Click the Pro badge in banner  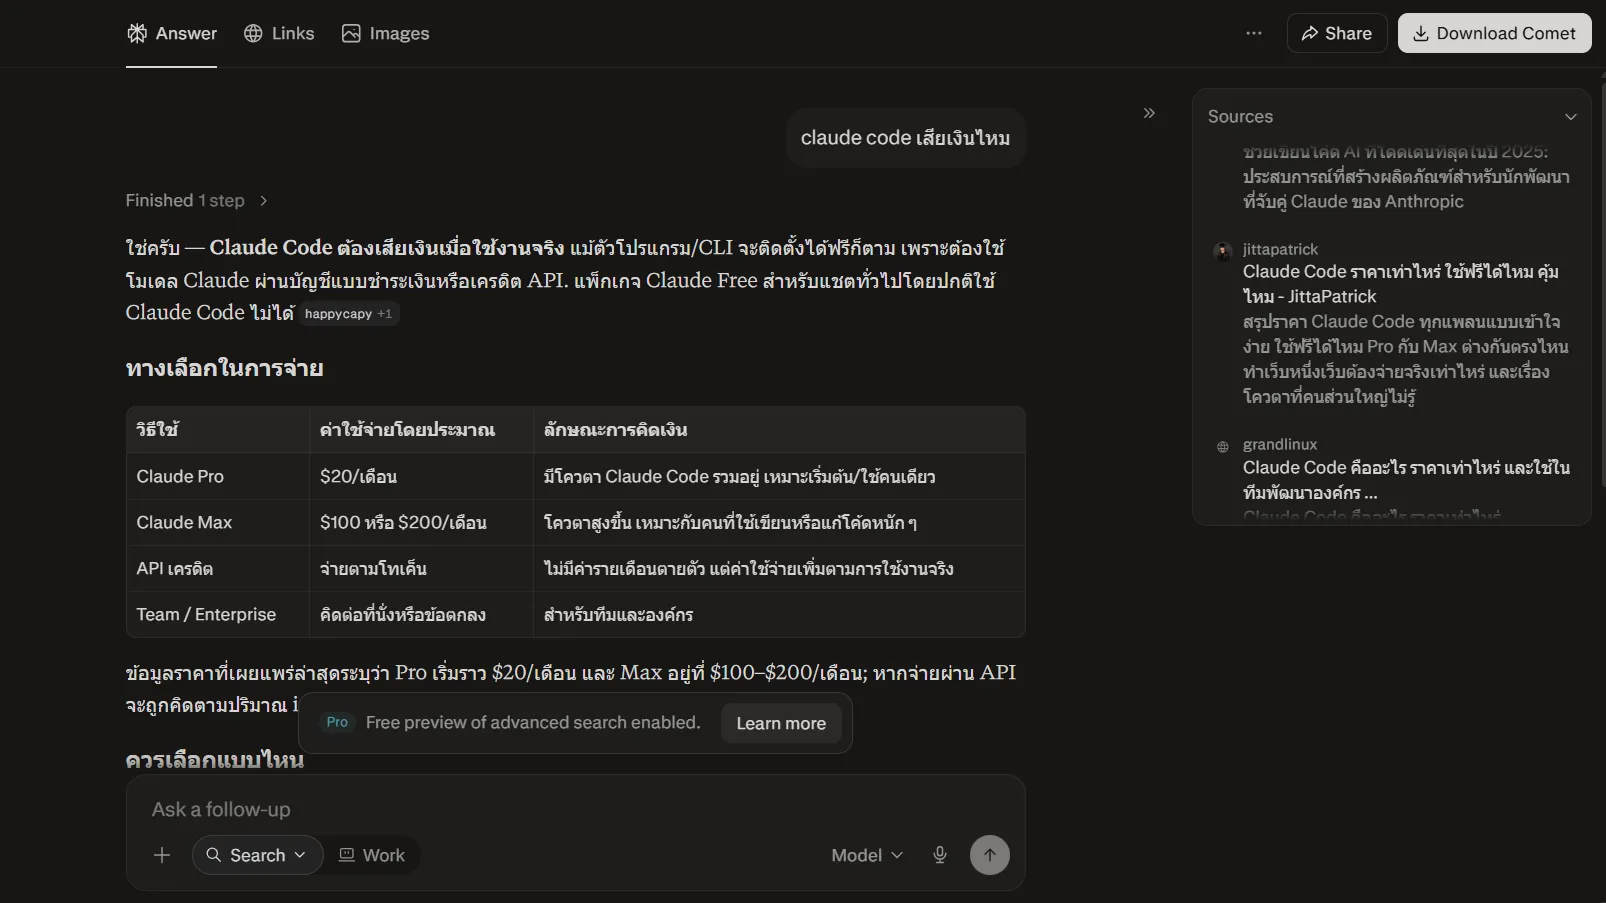[338, 722]
